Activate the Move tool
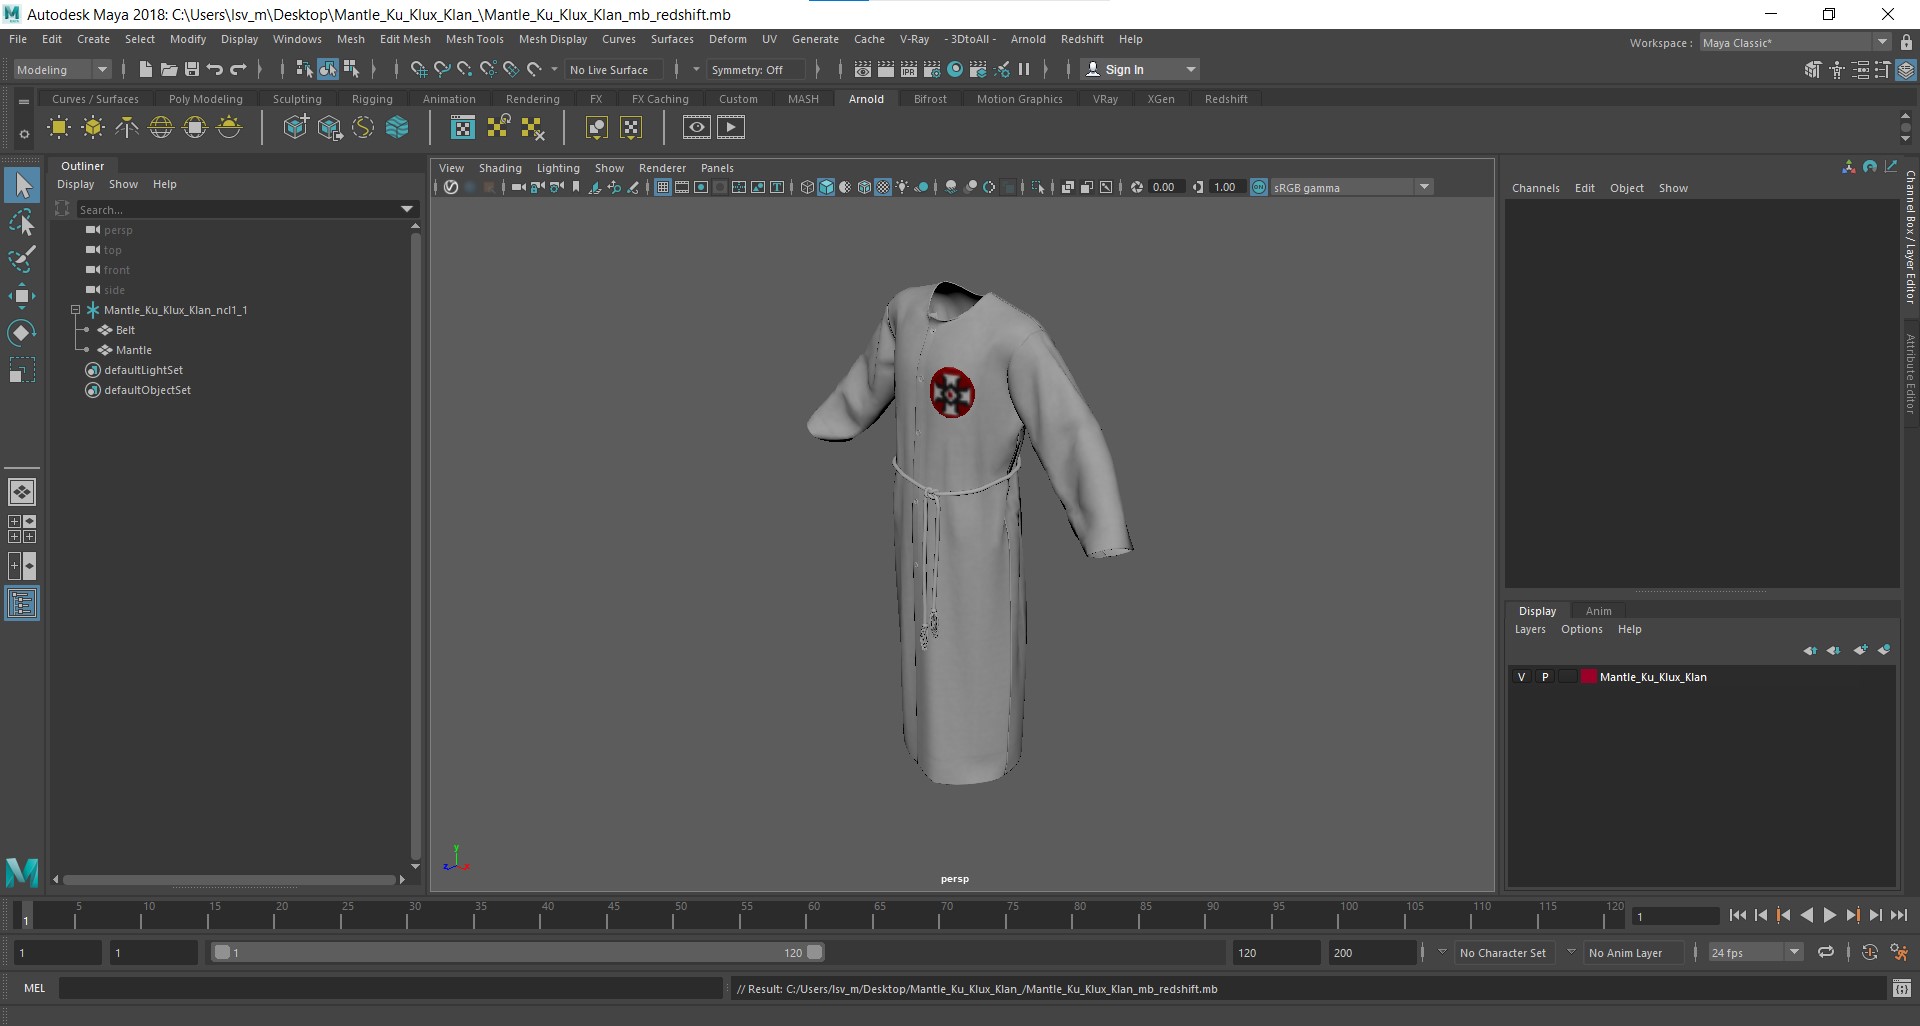This screenshot has width=1920, height=1026. click(x=22, y=296)
